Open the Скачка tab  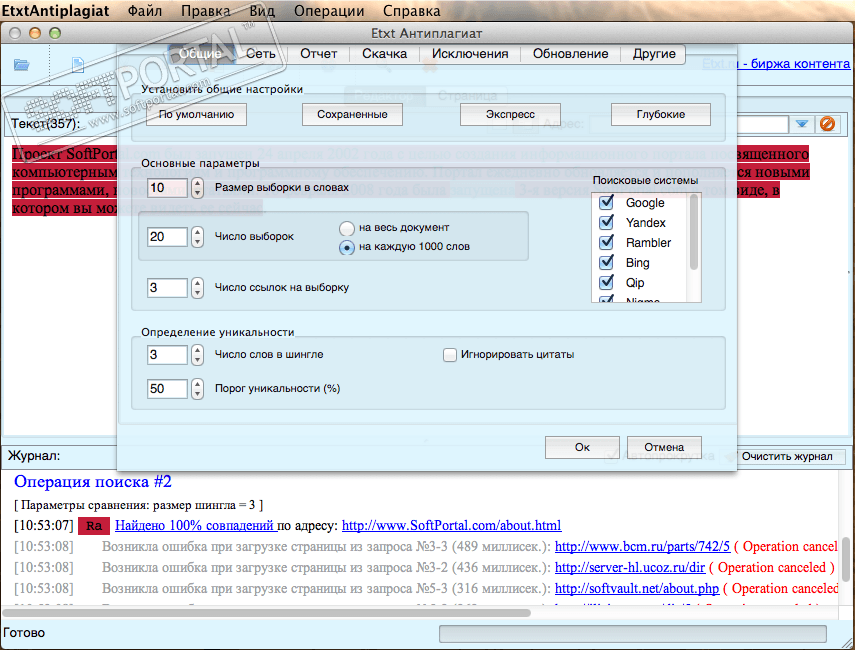point(384,54)
